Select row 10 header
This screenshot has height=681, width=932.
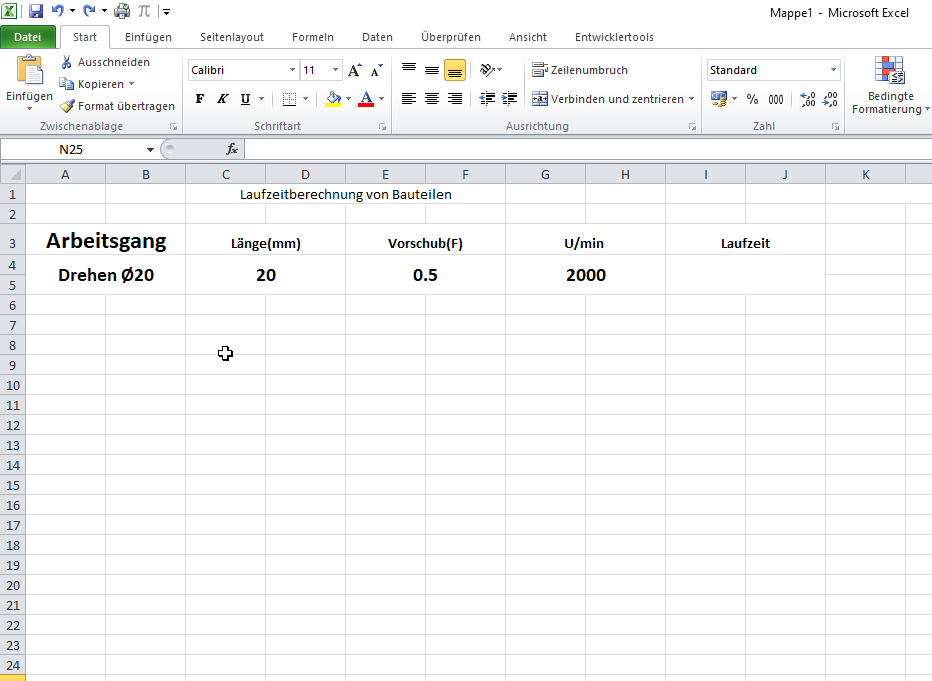[12, 385]
